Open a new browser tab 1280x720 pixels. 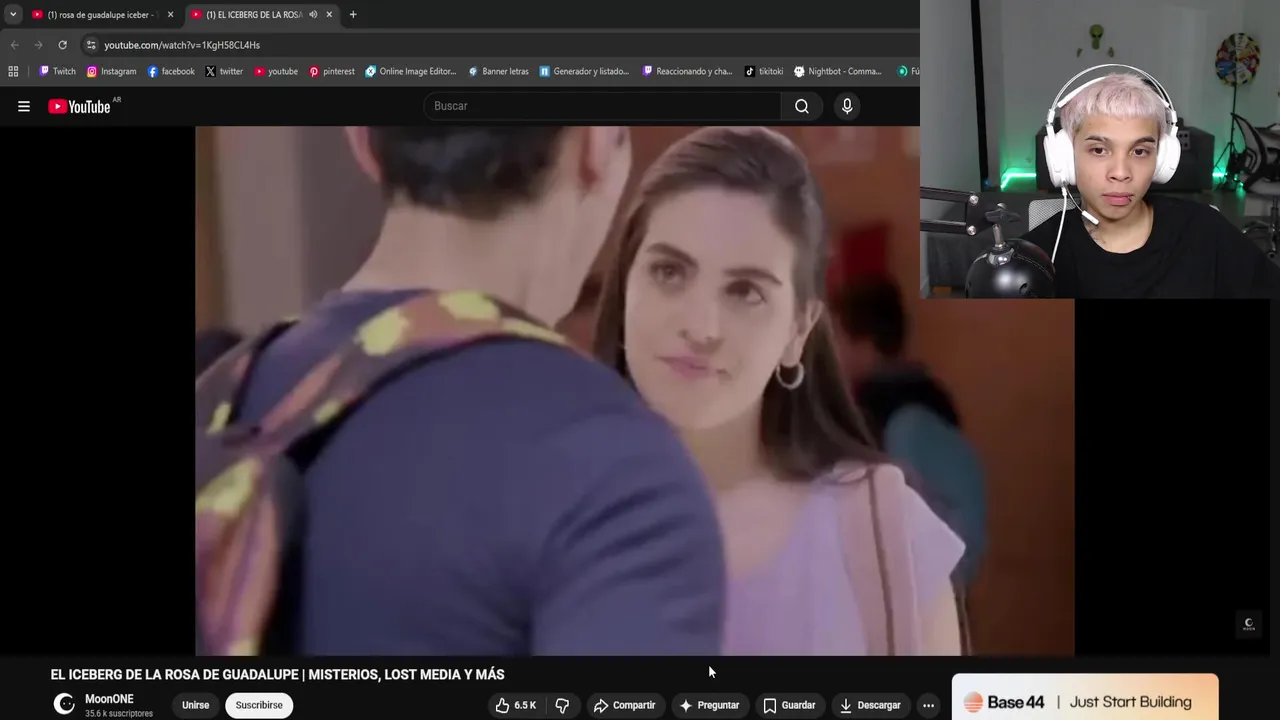coord(353,14)
